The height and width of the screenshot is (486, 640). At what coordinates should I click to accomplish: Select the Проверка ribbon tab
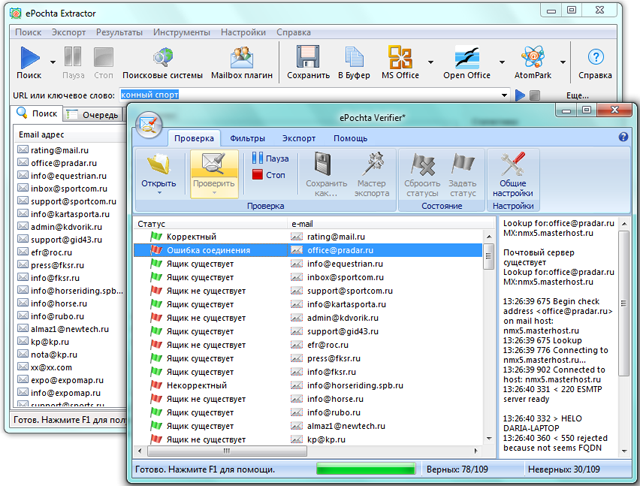point(194,138)
